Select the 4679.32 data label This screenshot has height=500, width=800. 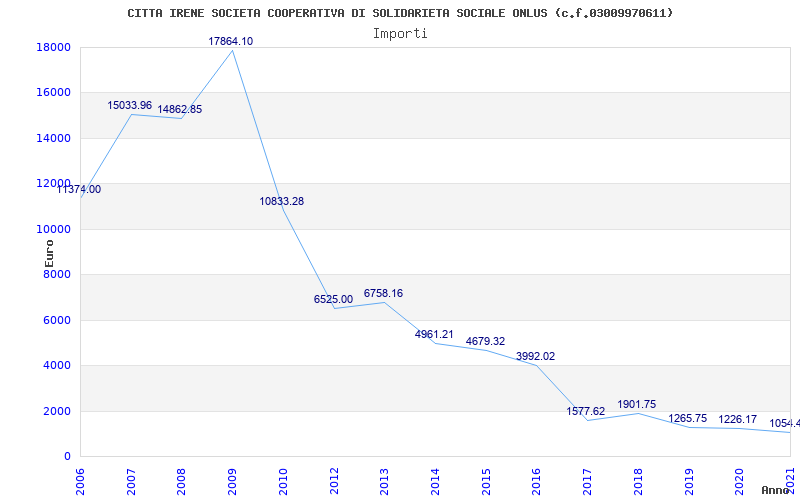(x=485, y=341)
